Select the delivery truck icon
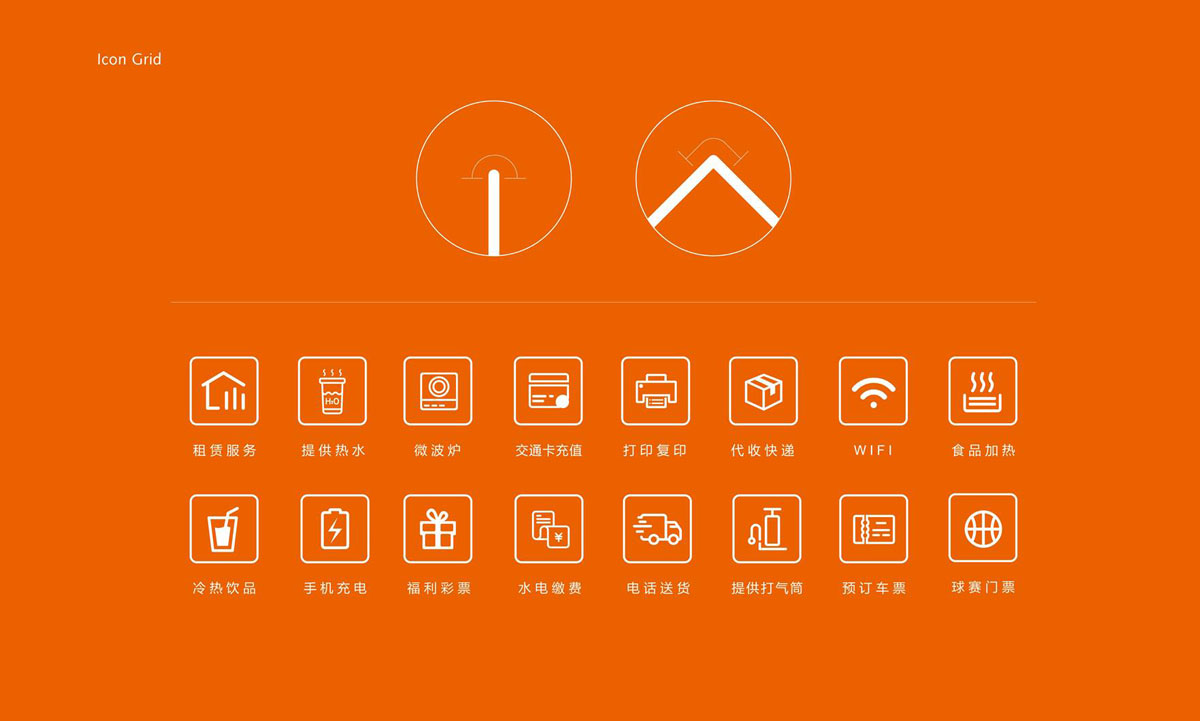The height and width of the screenshot is (721, 1200). click(657, 528)
